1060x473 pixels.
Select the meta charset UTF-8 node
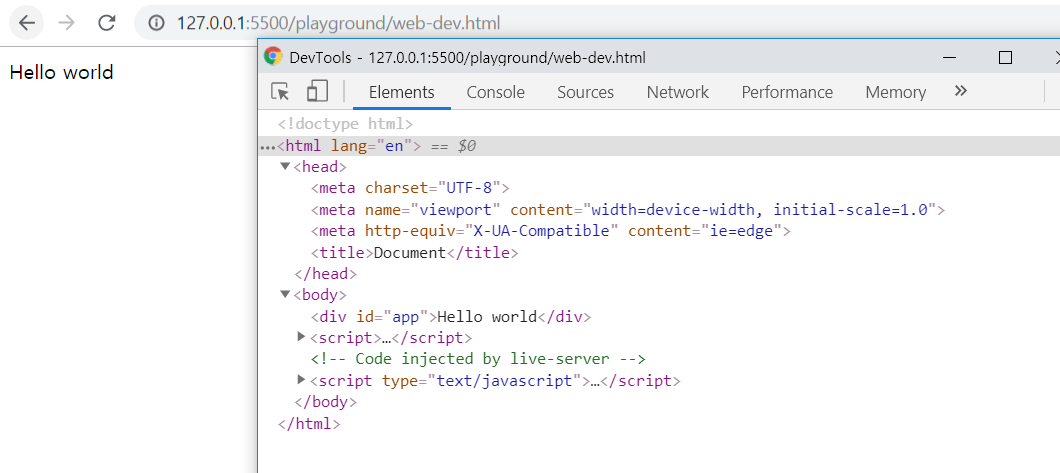point(410,188)
